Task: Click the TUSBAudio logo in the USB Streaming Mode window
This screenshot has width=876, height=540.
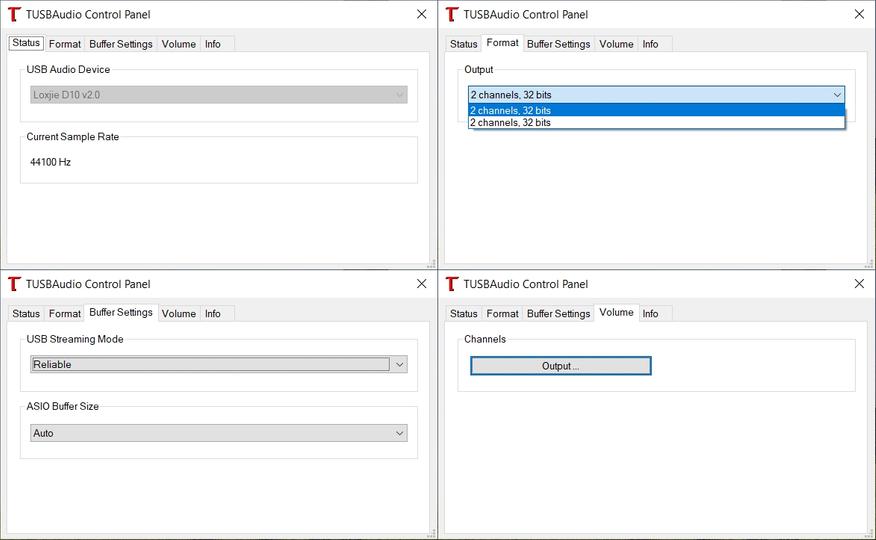Action: [15, 284]
